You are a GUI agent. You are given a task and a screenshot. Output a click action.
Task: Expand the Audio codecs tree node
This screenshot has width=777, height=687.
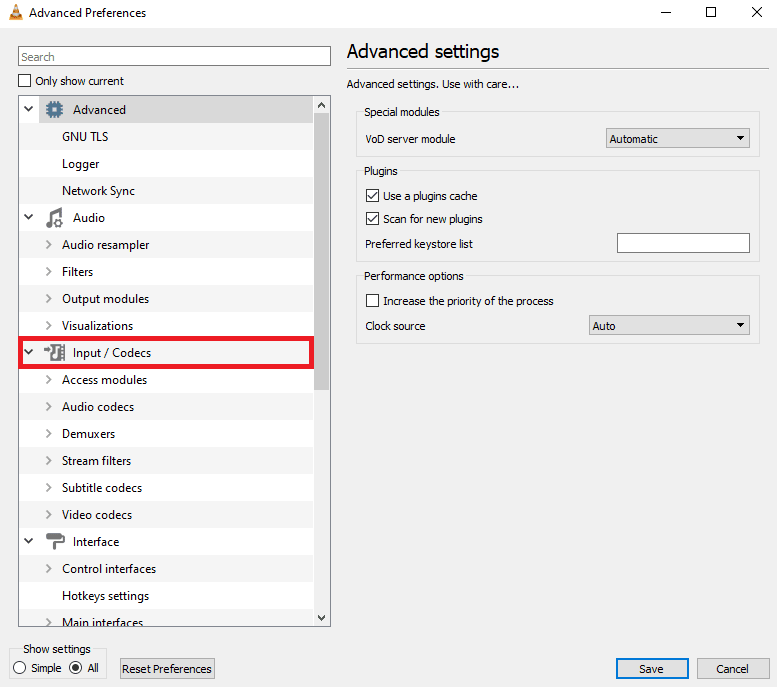(x=49, y=406)
